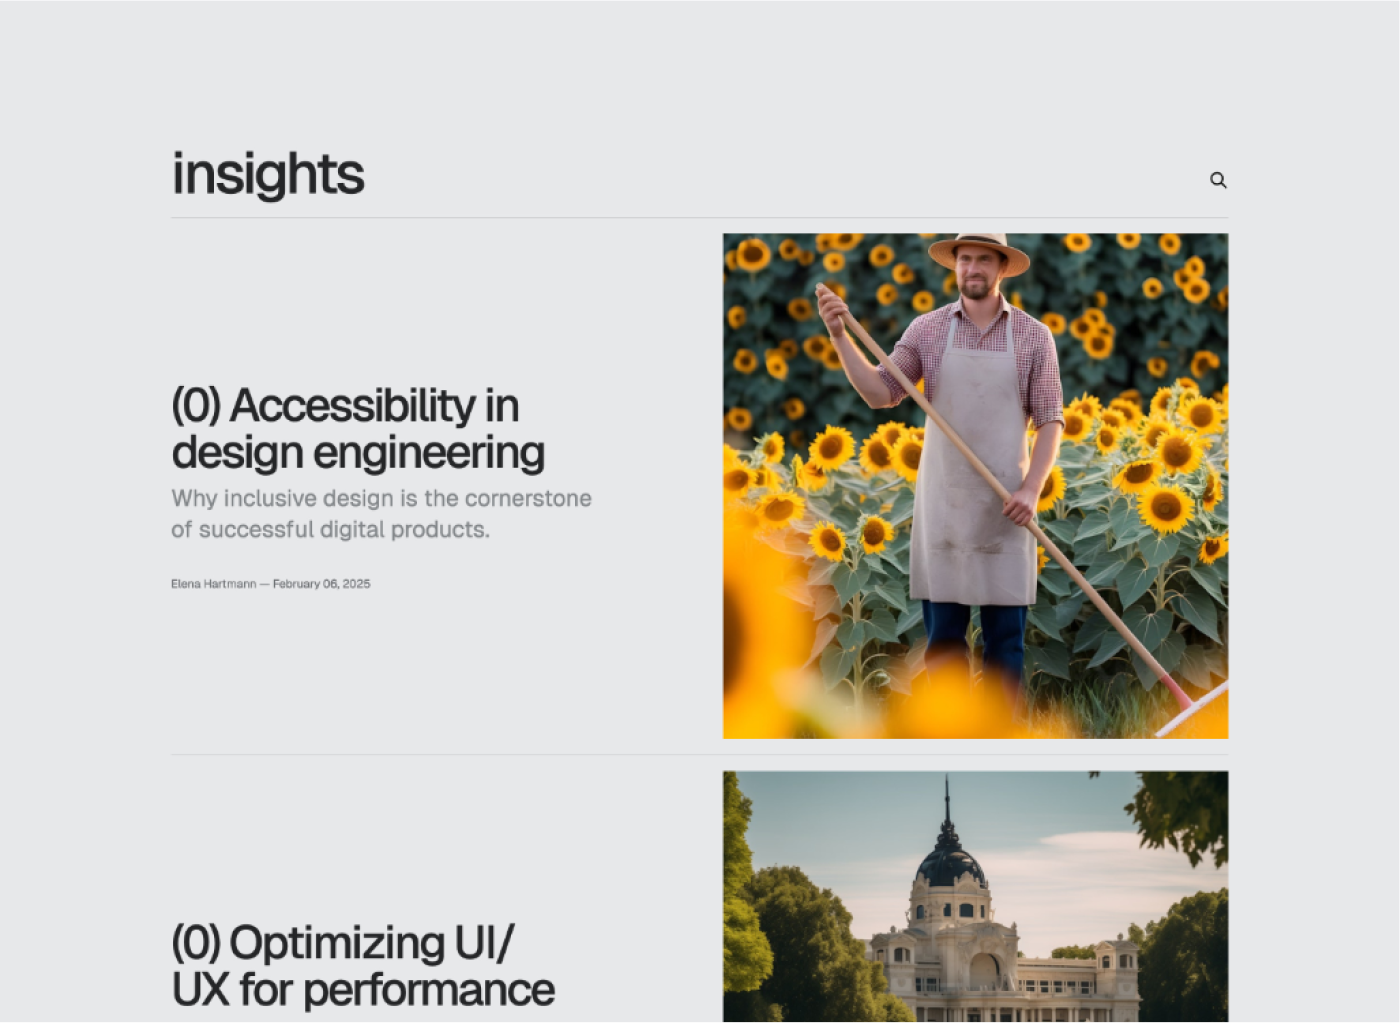Open search with the magnifier icon

tap(1218, 180)
